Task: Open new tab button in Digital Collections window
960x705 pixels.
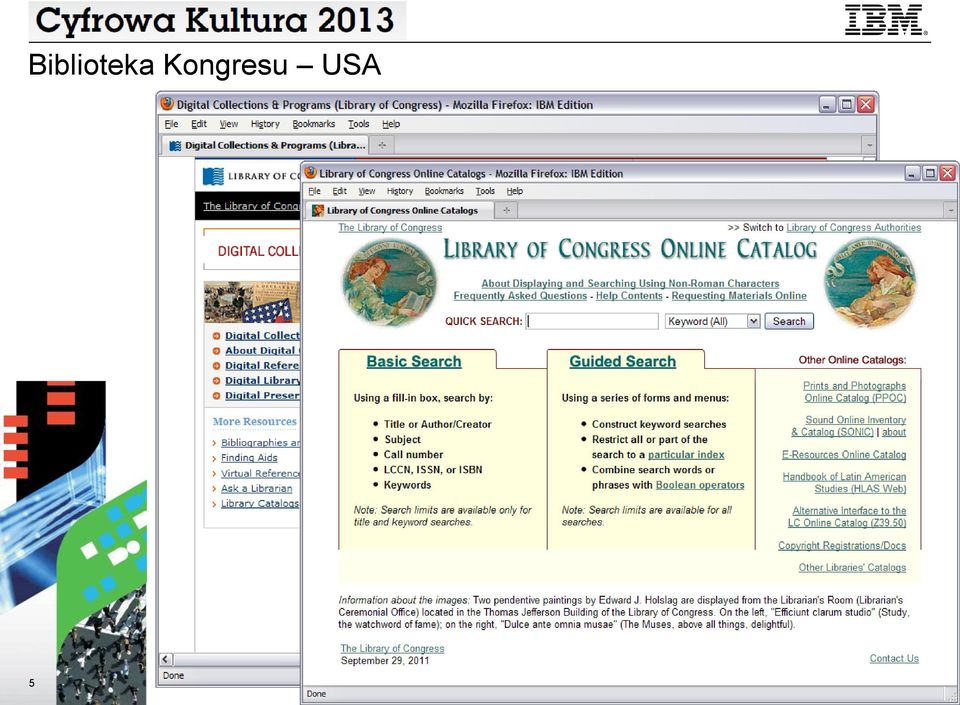Action: point(382,145)
